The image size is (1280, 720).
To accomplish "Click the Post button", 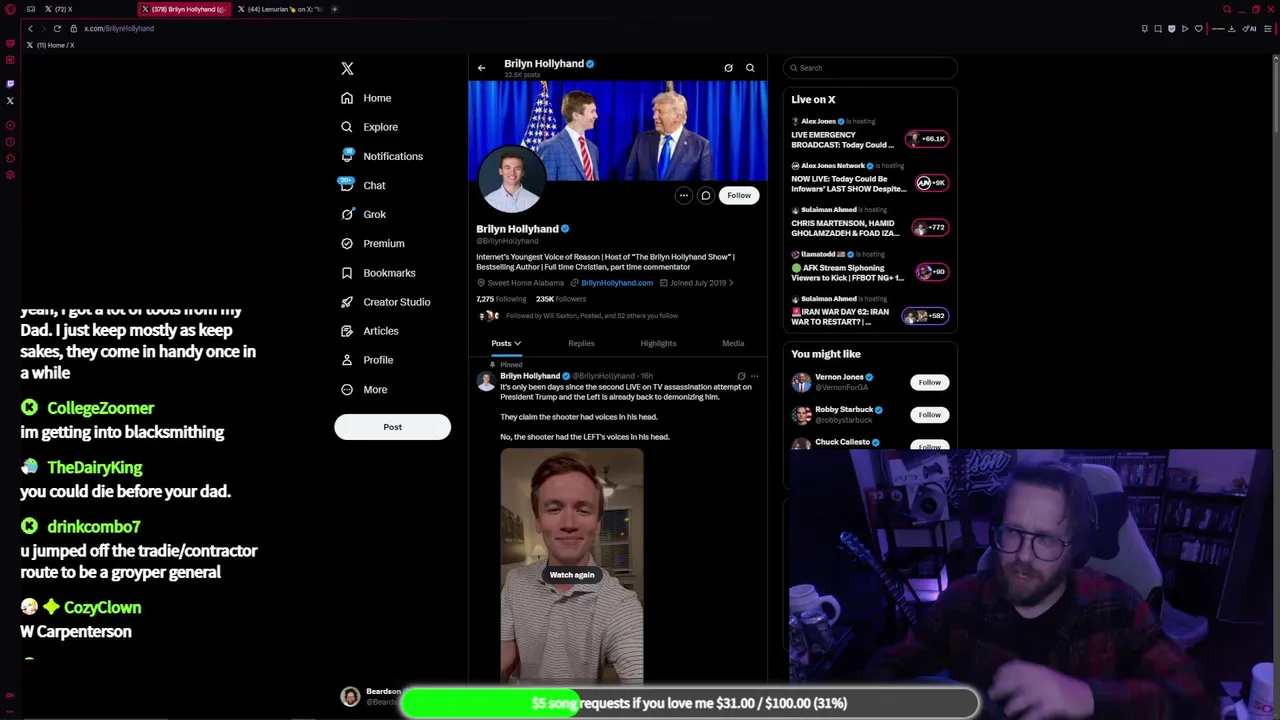I will [392, 427].
